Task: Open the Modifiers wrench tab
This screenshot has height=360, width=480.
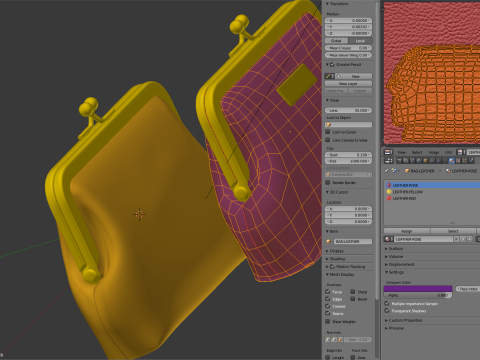Action: pos(438,160)
